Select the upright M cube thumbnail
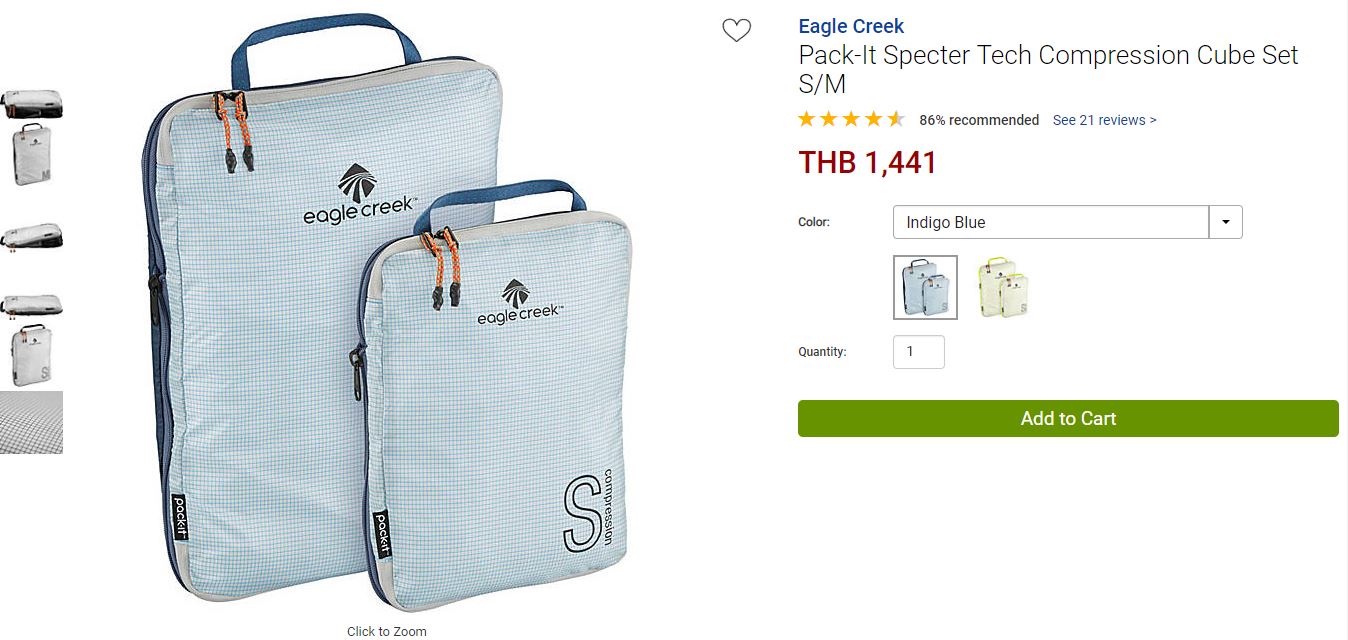This screenshot has height=640, width=1348. (31, 155)
